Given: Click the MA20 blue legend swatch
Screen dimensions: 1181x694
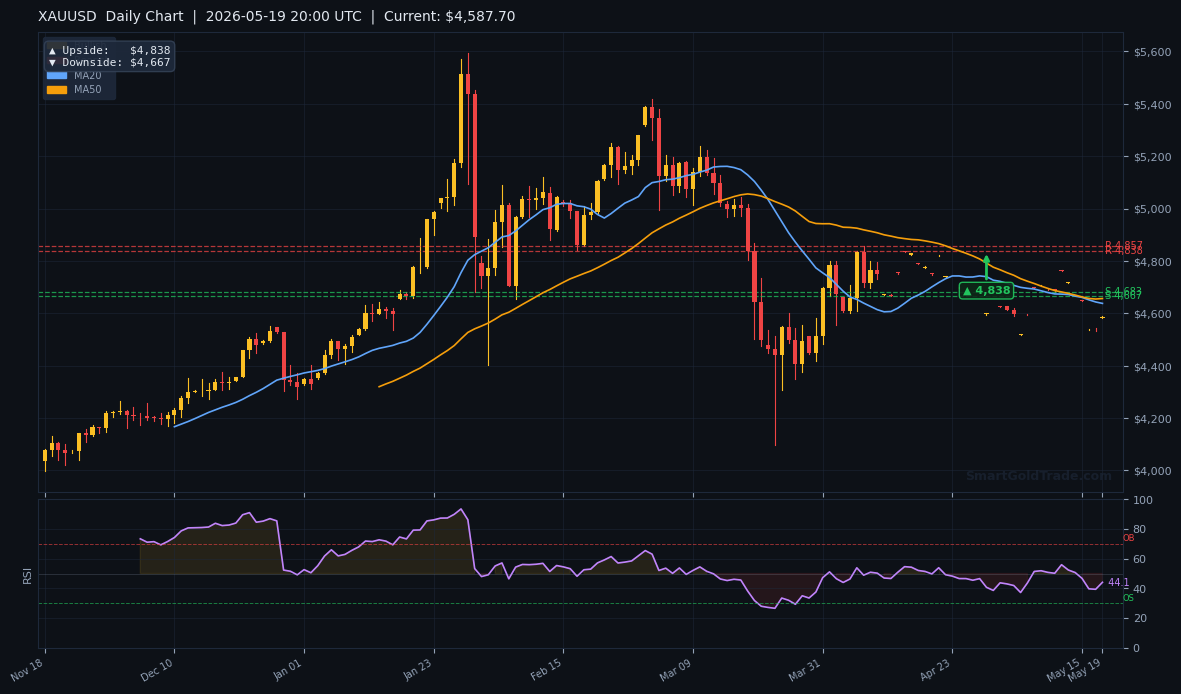Looking at the screenshot, I should click(x=56, y=75).
